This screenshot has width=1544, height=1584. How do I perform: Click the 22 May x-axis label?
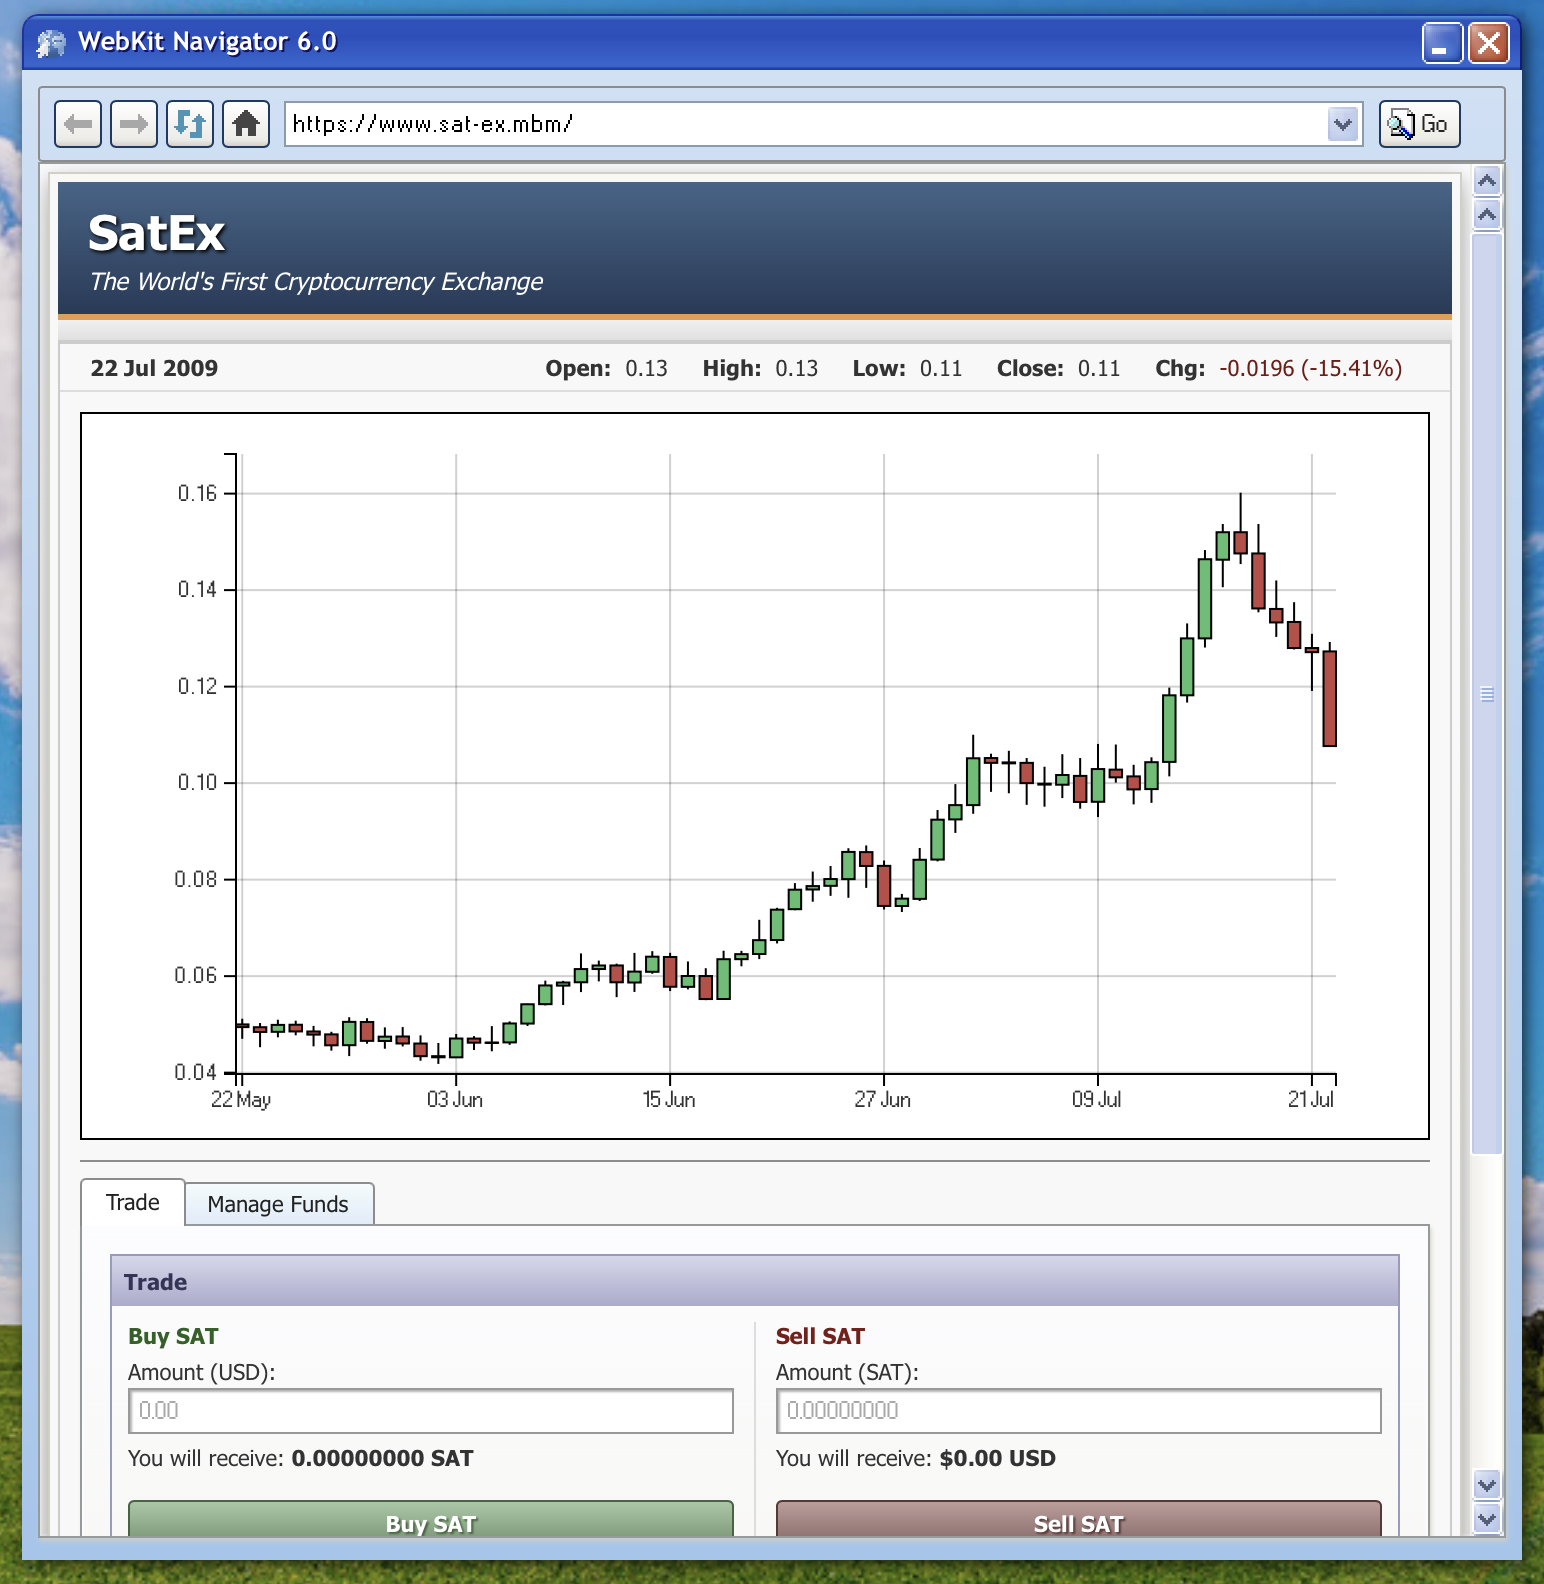(x=241, y=1099)
